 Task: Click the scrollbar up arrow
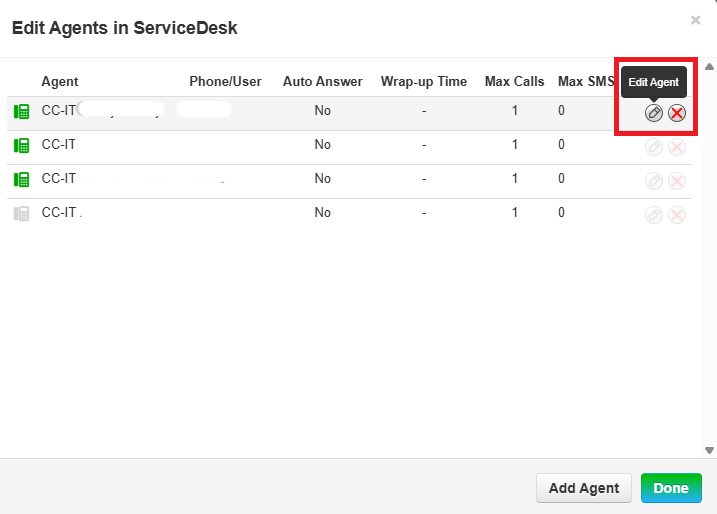[x=709, y=67]
